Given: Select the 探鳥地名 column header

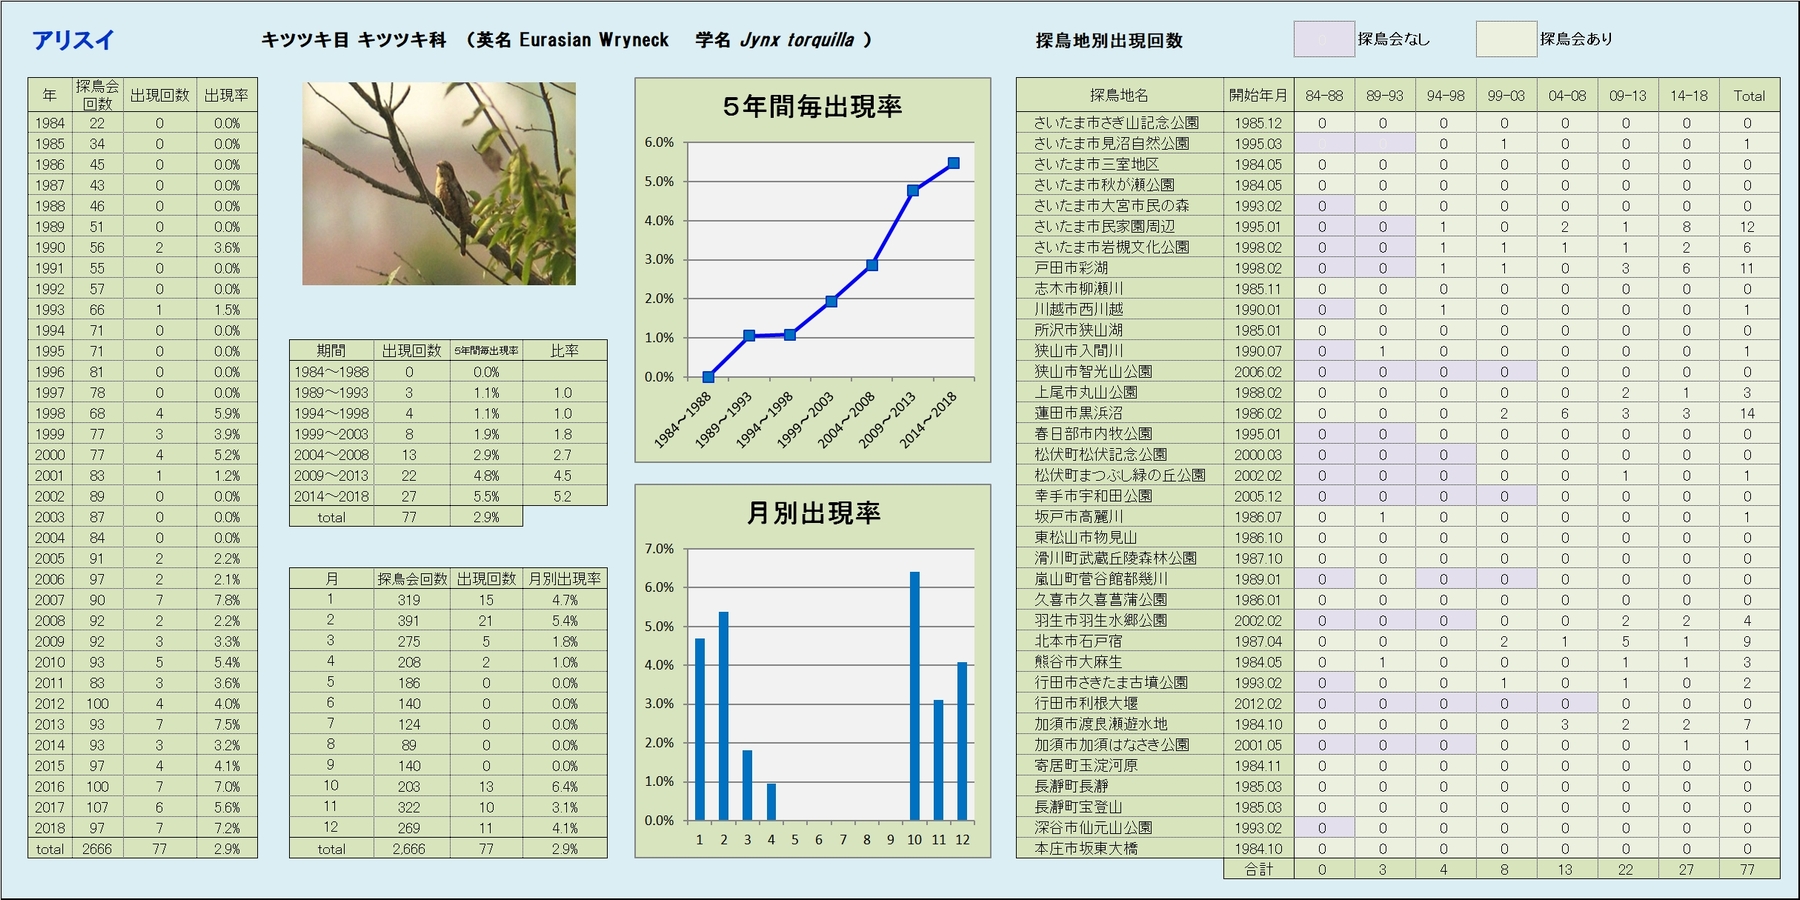Looking at the screenshot, I should [1119, 95].
